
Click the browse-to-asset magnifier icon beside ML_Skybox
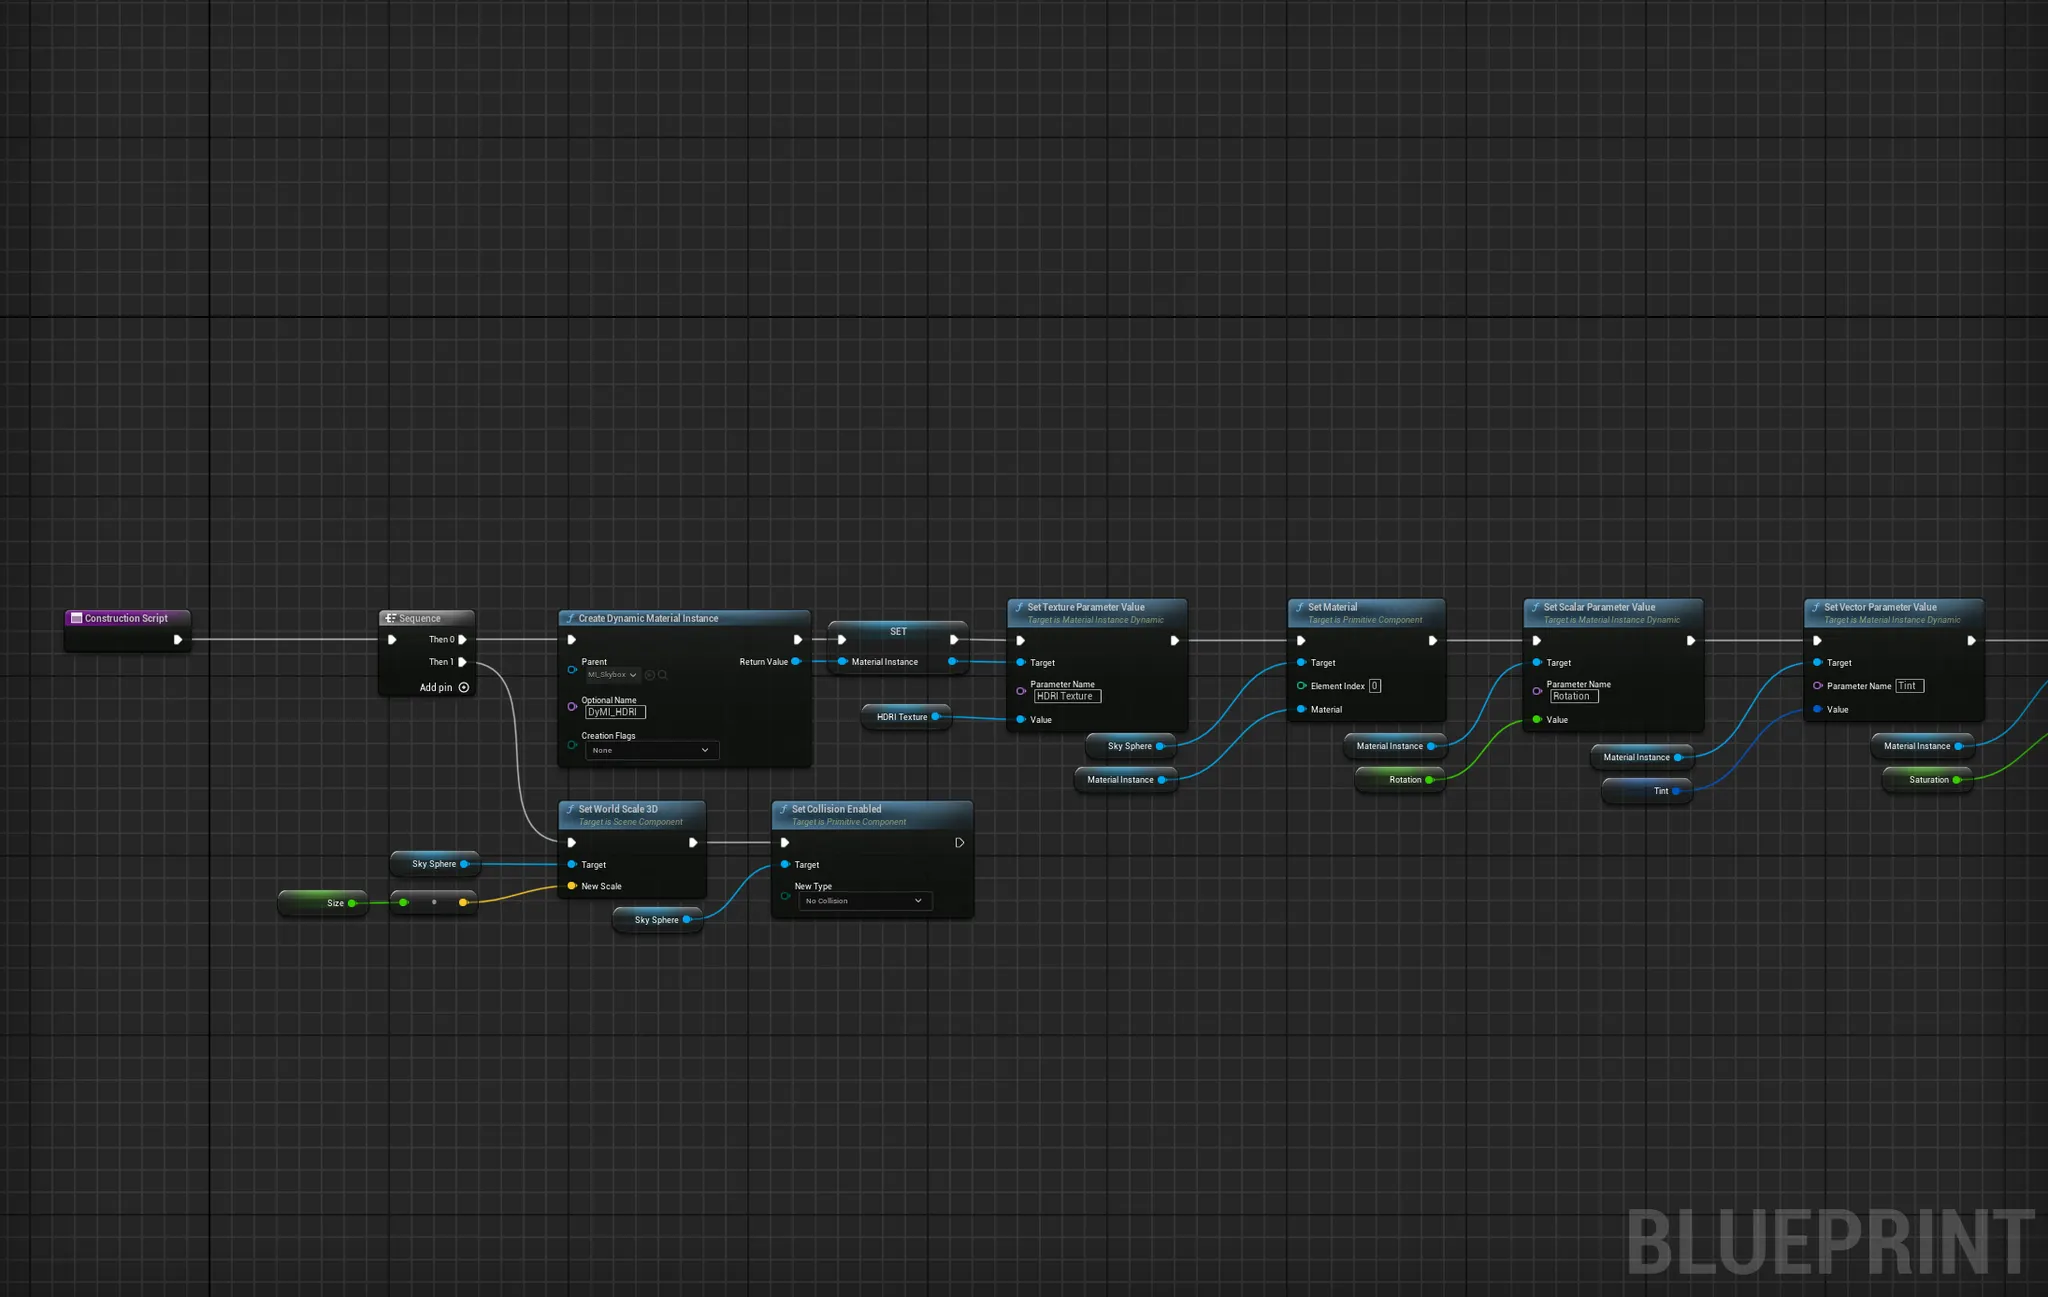coord(663,675)
